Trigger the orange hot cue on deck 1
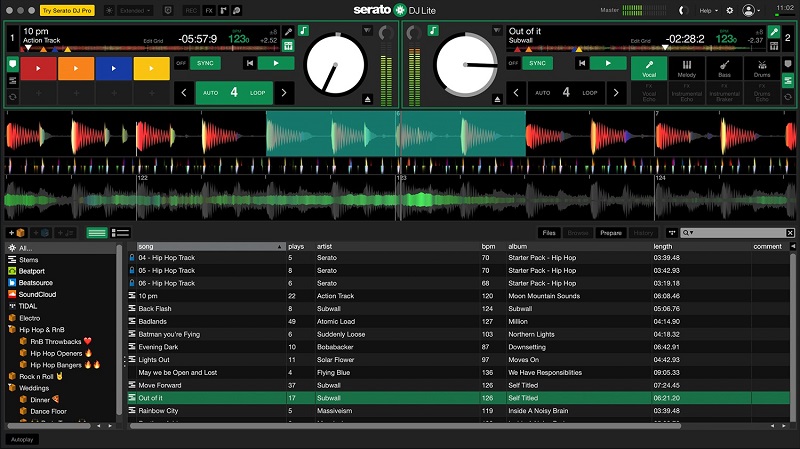 point(76,68)
